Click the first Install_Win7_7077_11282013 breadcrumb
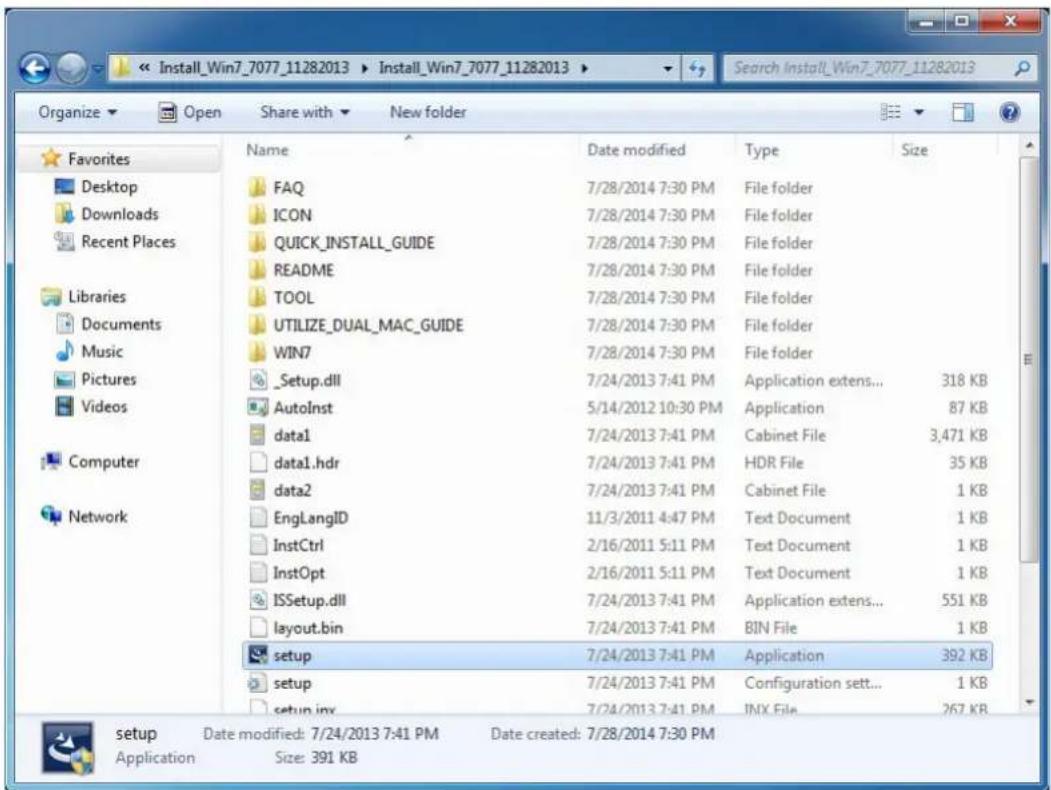Screen dimensions: 1051x790 click(254, 68)
